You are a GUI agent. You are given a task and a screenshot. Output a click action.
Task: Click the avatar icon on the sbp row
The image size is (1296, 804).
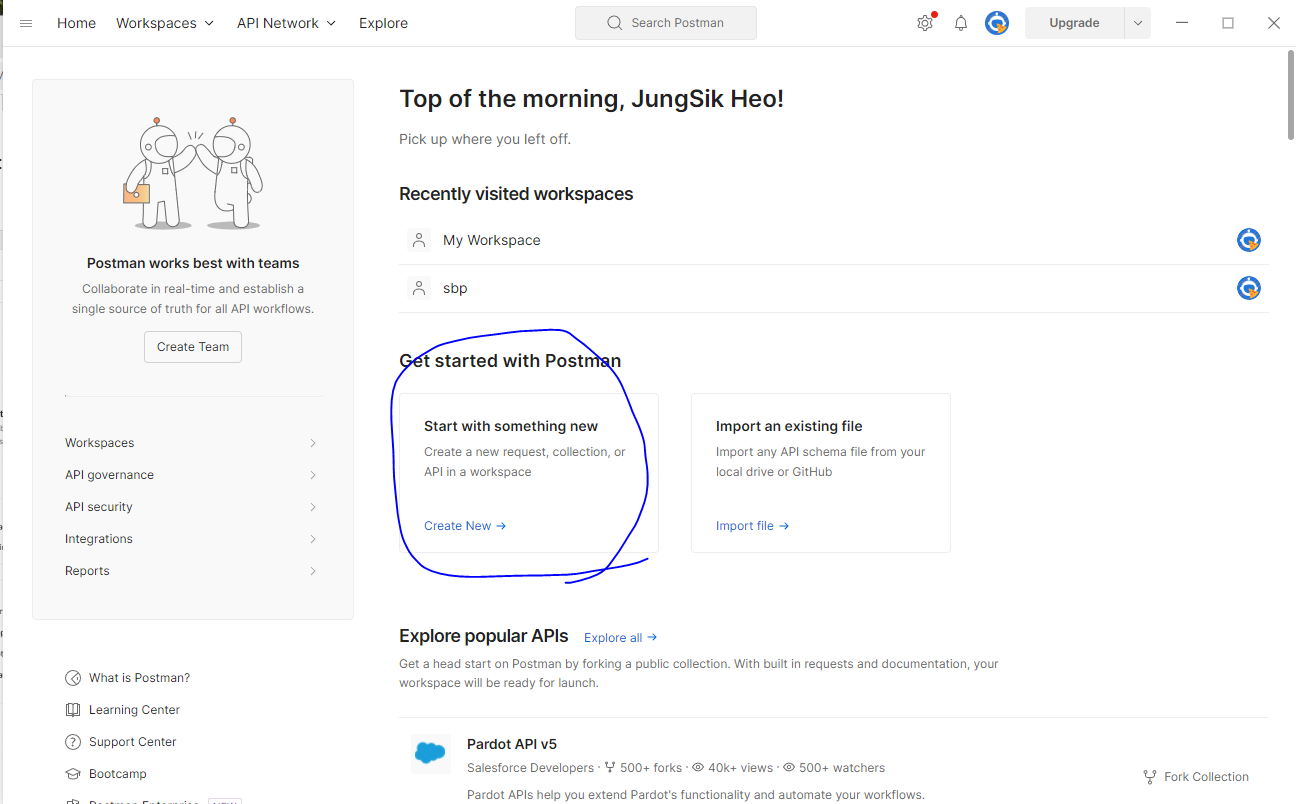click(x=1249, y=288)
